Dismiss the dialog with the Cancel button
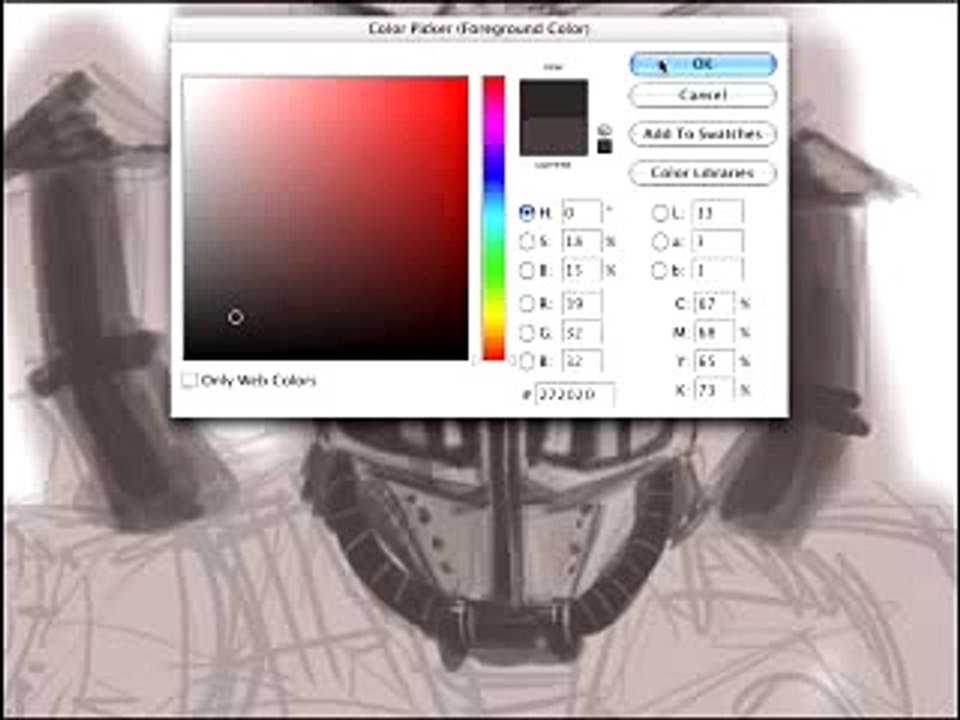This screenshot has width=960, height=720. click(x=703, y=96)
